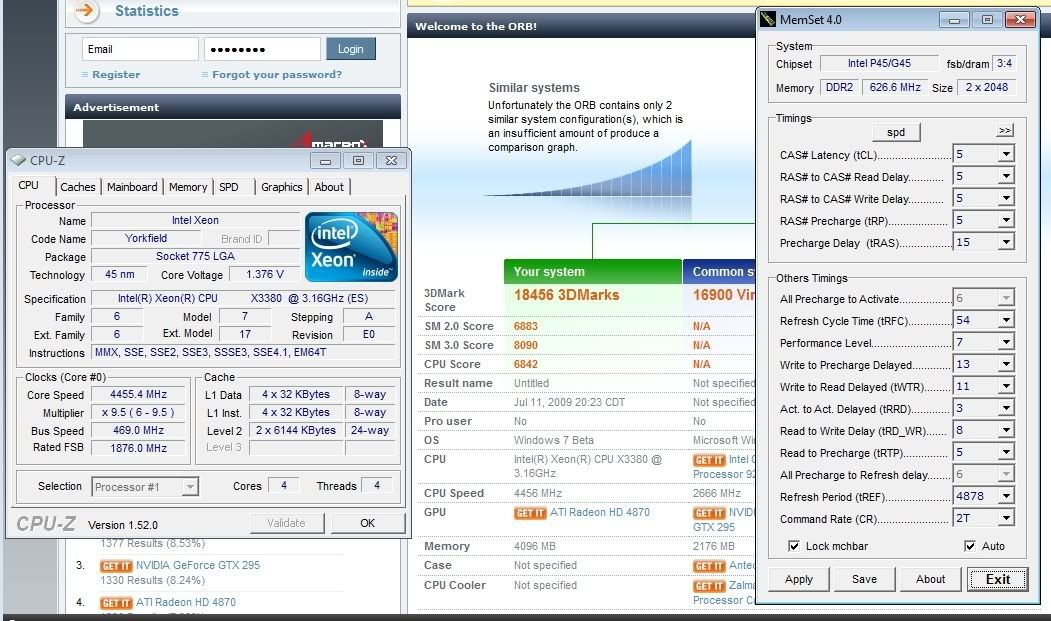
Task: Click the Core Speed 4455.4 MHz value
Action: point(139,394)
